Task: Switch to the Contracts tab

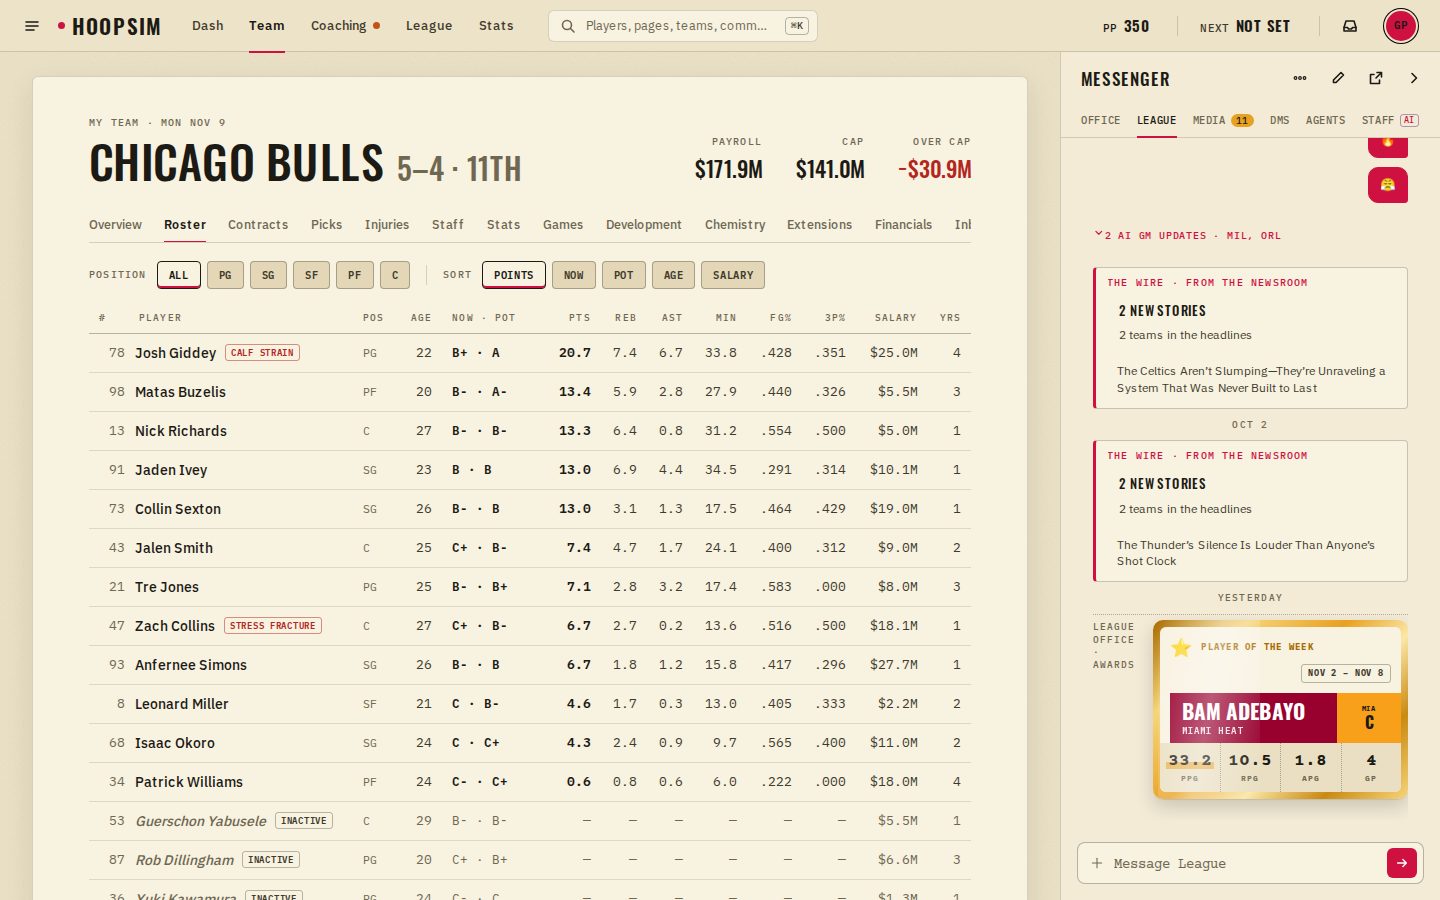Action: pyautogui.click(x=258, y=225)
